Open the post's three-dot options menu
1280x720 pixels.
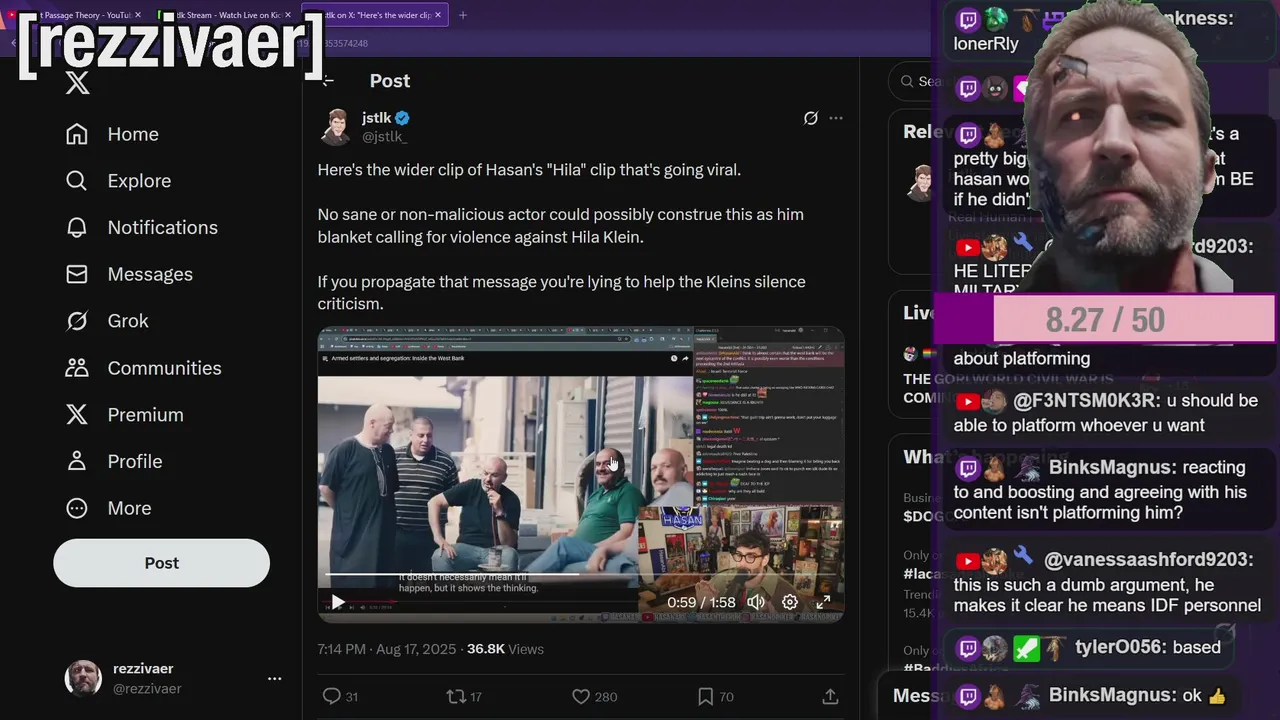click(836, 118)
